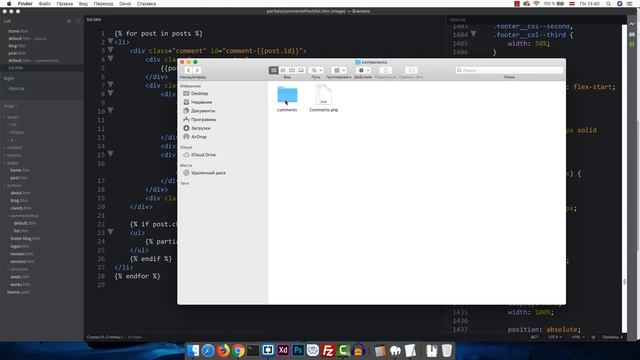The width and height of the screenshot is (640, 360).
Task: Open the Finder menu in the menu bar
Action: click(25, 4)
